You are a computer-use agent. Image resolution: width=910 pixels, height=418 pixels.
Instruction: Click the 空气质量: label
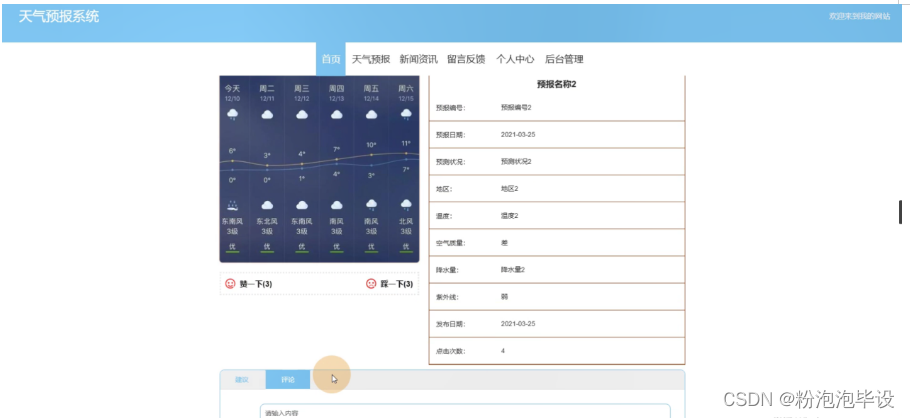pyautogui.click(x=450, y=243)
